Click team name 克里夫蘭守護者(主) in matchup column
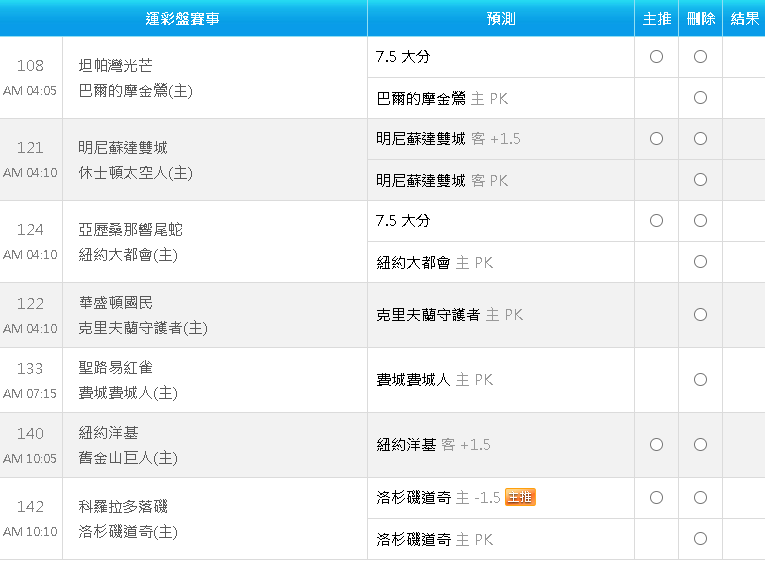This screenshot has width=765, height=561. 143,328
